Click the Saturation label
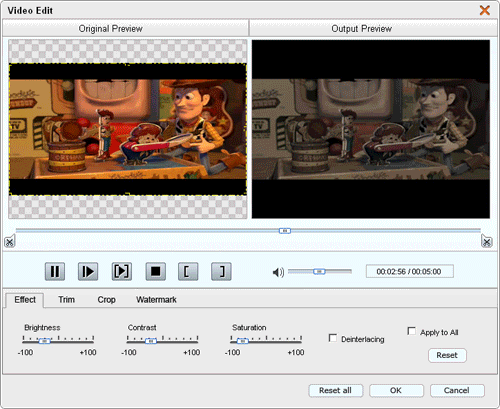The image size is (500, 409). coord(249,328)
